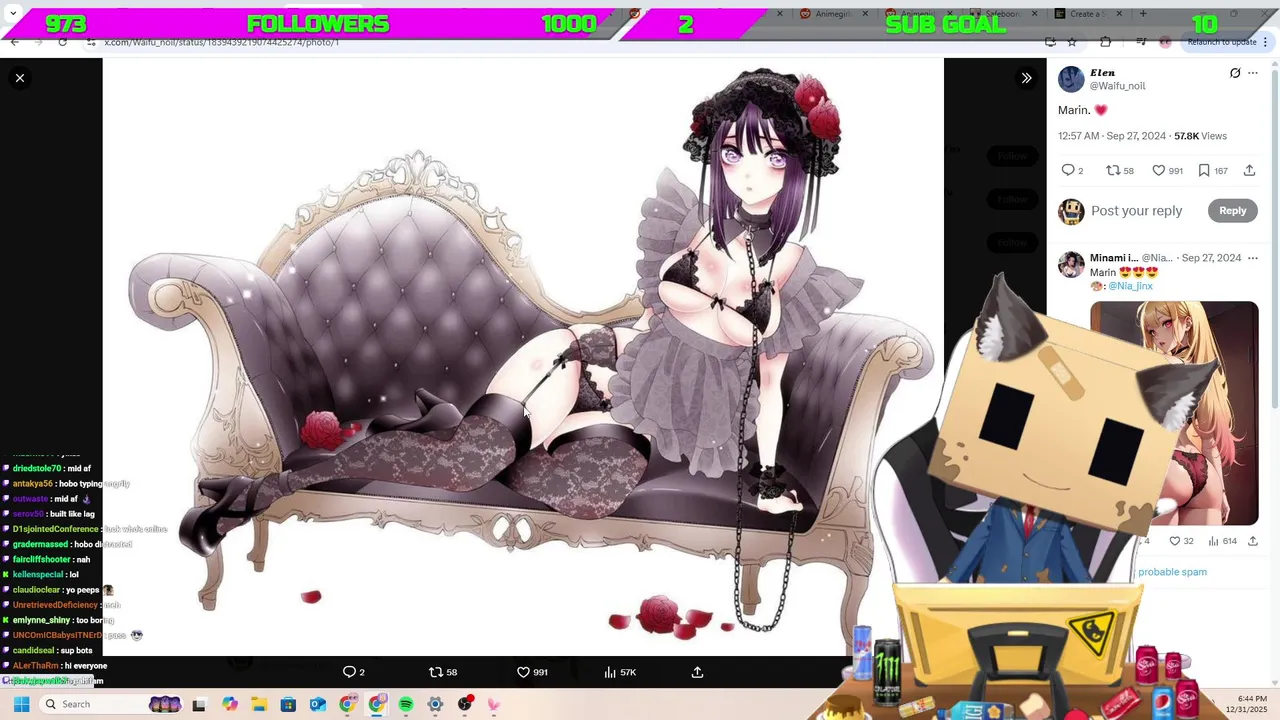Click the x.com address bar URL
Image resolution: width=1280 pixels, height=720 pixels.
[x=222, y=42]
